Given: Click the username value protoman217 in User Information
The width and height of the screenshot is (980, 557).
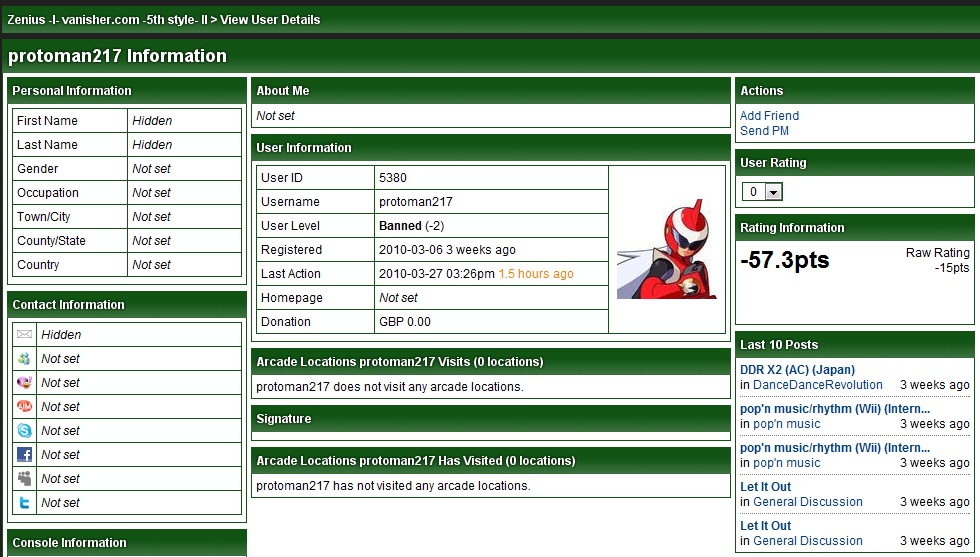Looking at the screenshot, I should 416,202.
